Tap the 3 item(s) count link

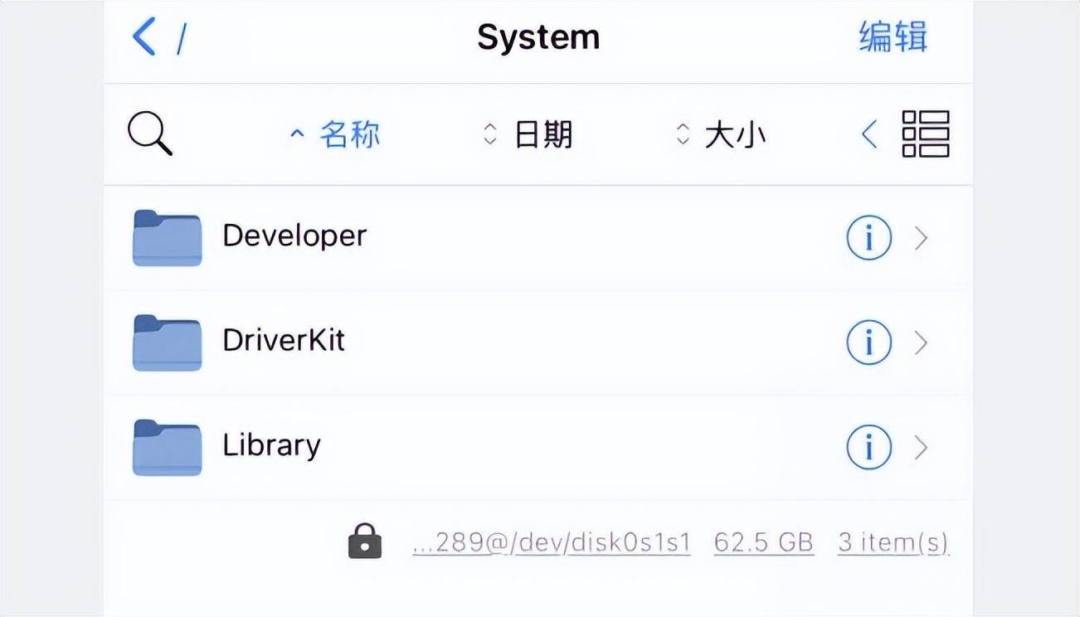pyautogui.click(x=893, y=543)
